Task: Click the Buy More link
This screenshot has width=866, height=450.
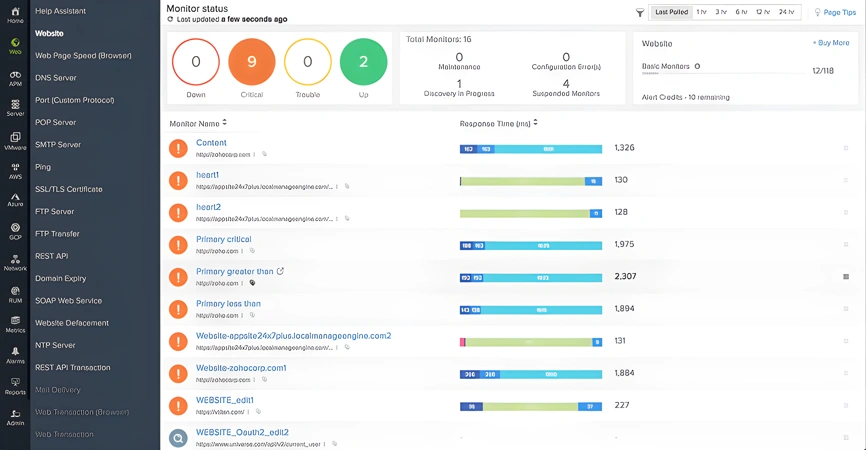Action: click(x=831, y=43)
